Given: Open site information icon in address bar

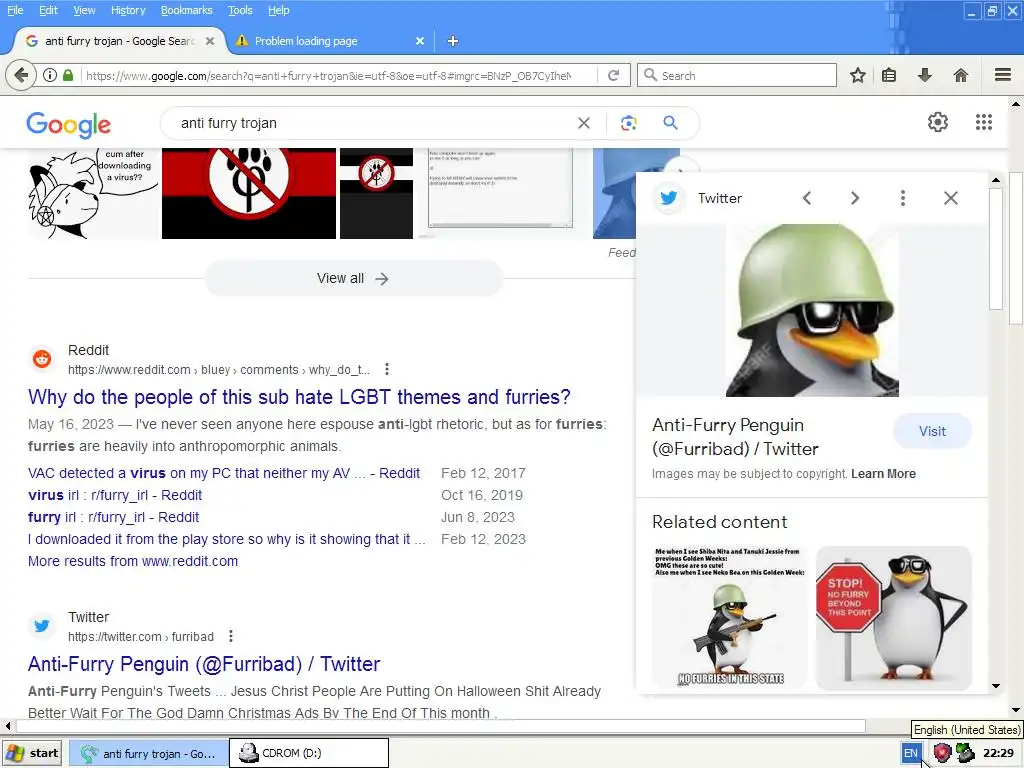Looking at the screenshot, I should [50, 75].
